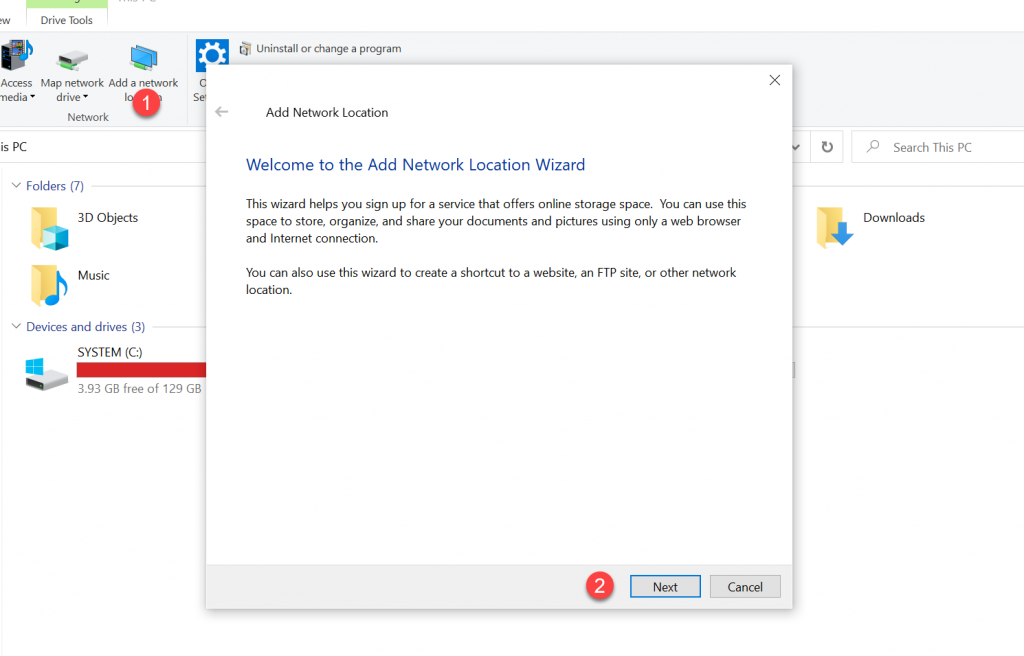Open Settings via the blue gear icon
1024x656 pixels.
[212, 56]
